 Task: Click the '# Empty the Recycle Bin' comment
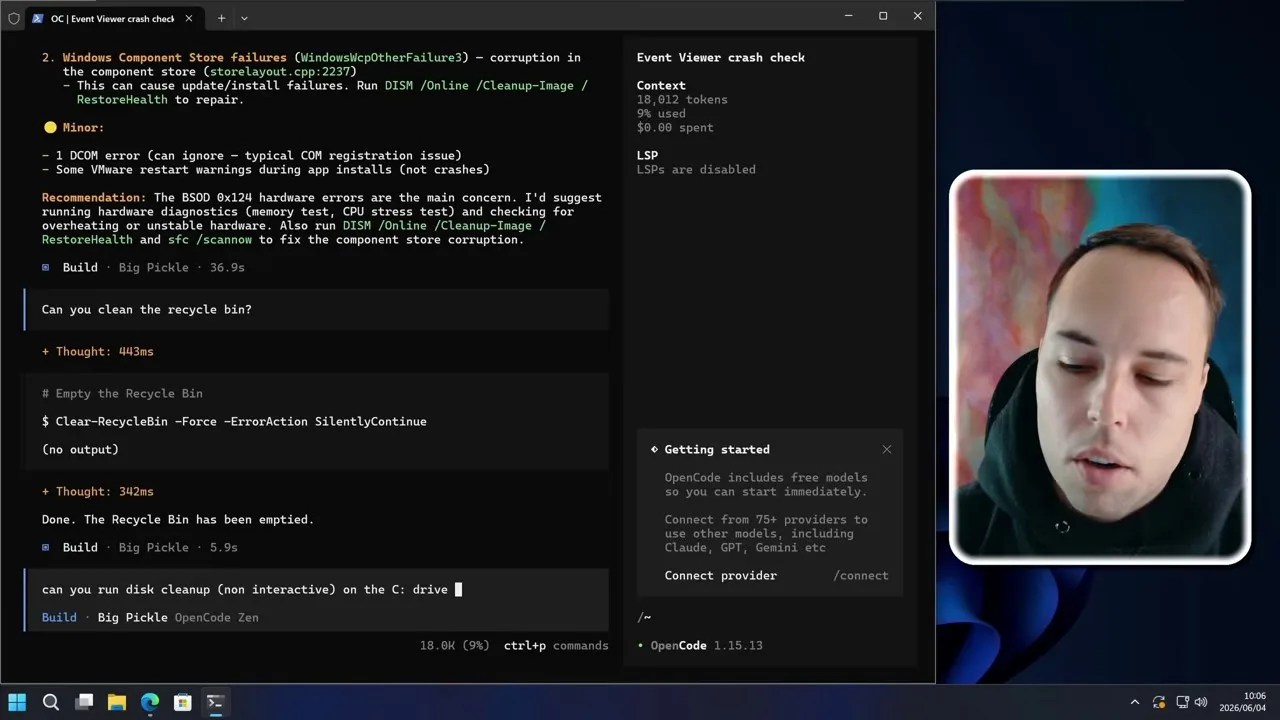coord(122,394)
